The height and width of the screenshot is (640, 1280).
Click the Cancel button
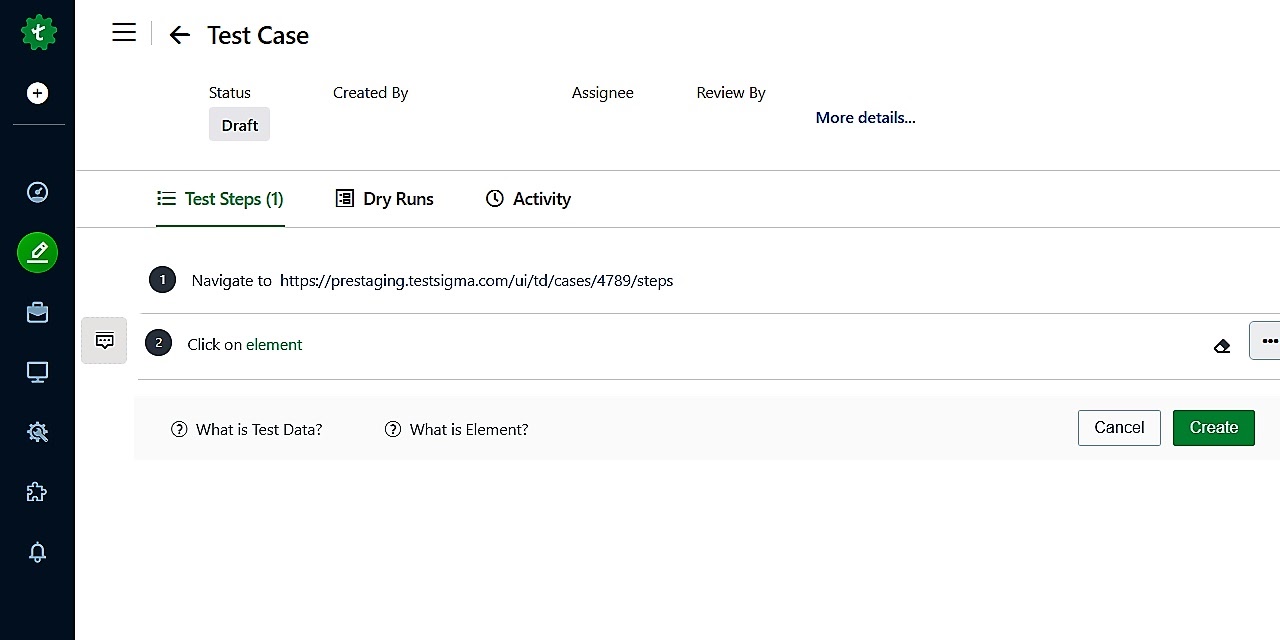(x=1119, y=427)
